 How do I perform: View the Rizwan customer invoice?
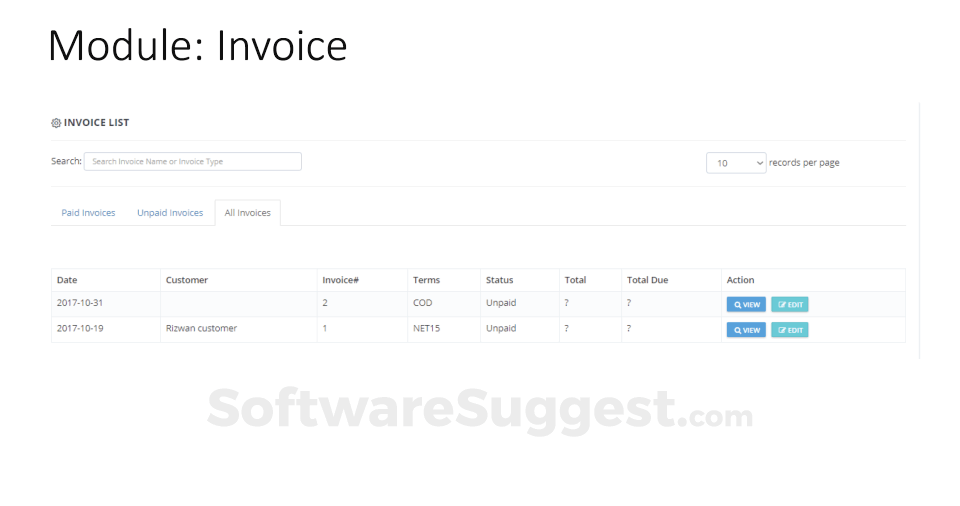(x=746, y=330)
